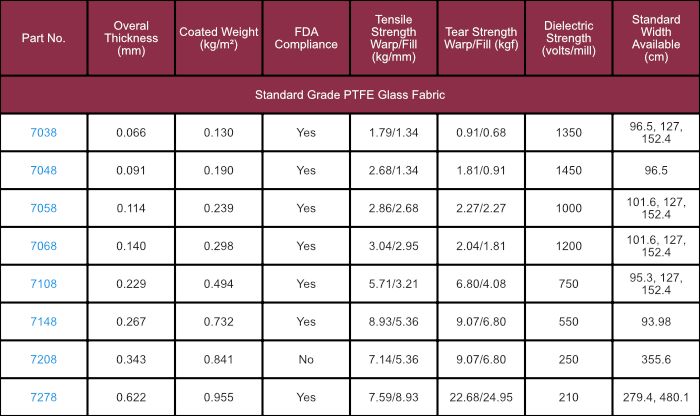700x416 pixels.
Task: Click the Dielectric Strength column header
Action: [568, 38]
